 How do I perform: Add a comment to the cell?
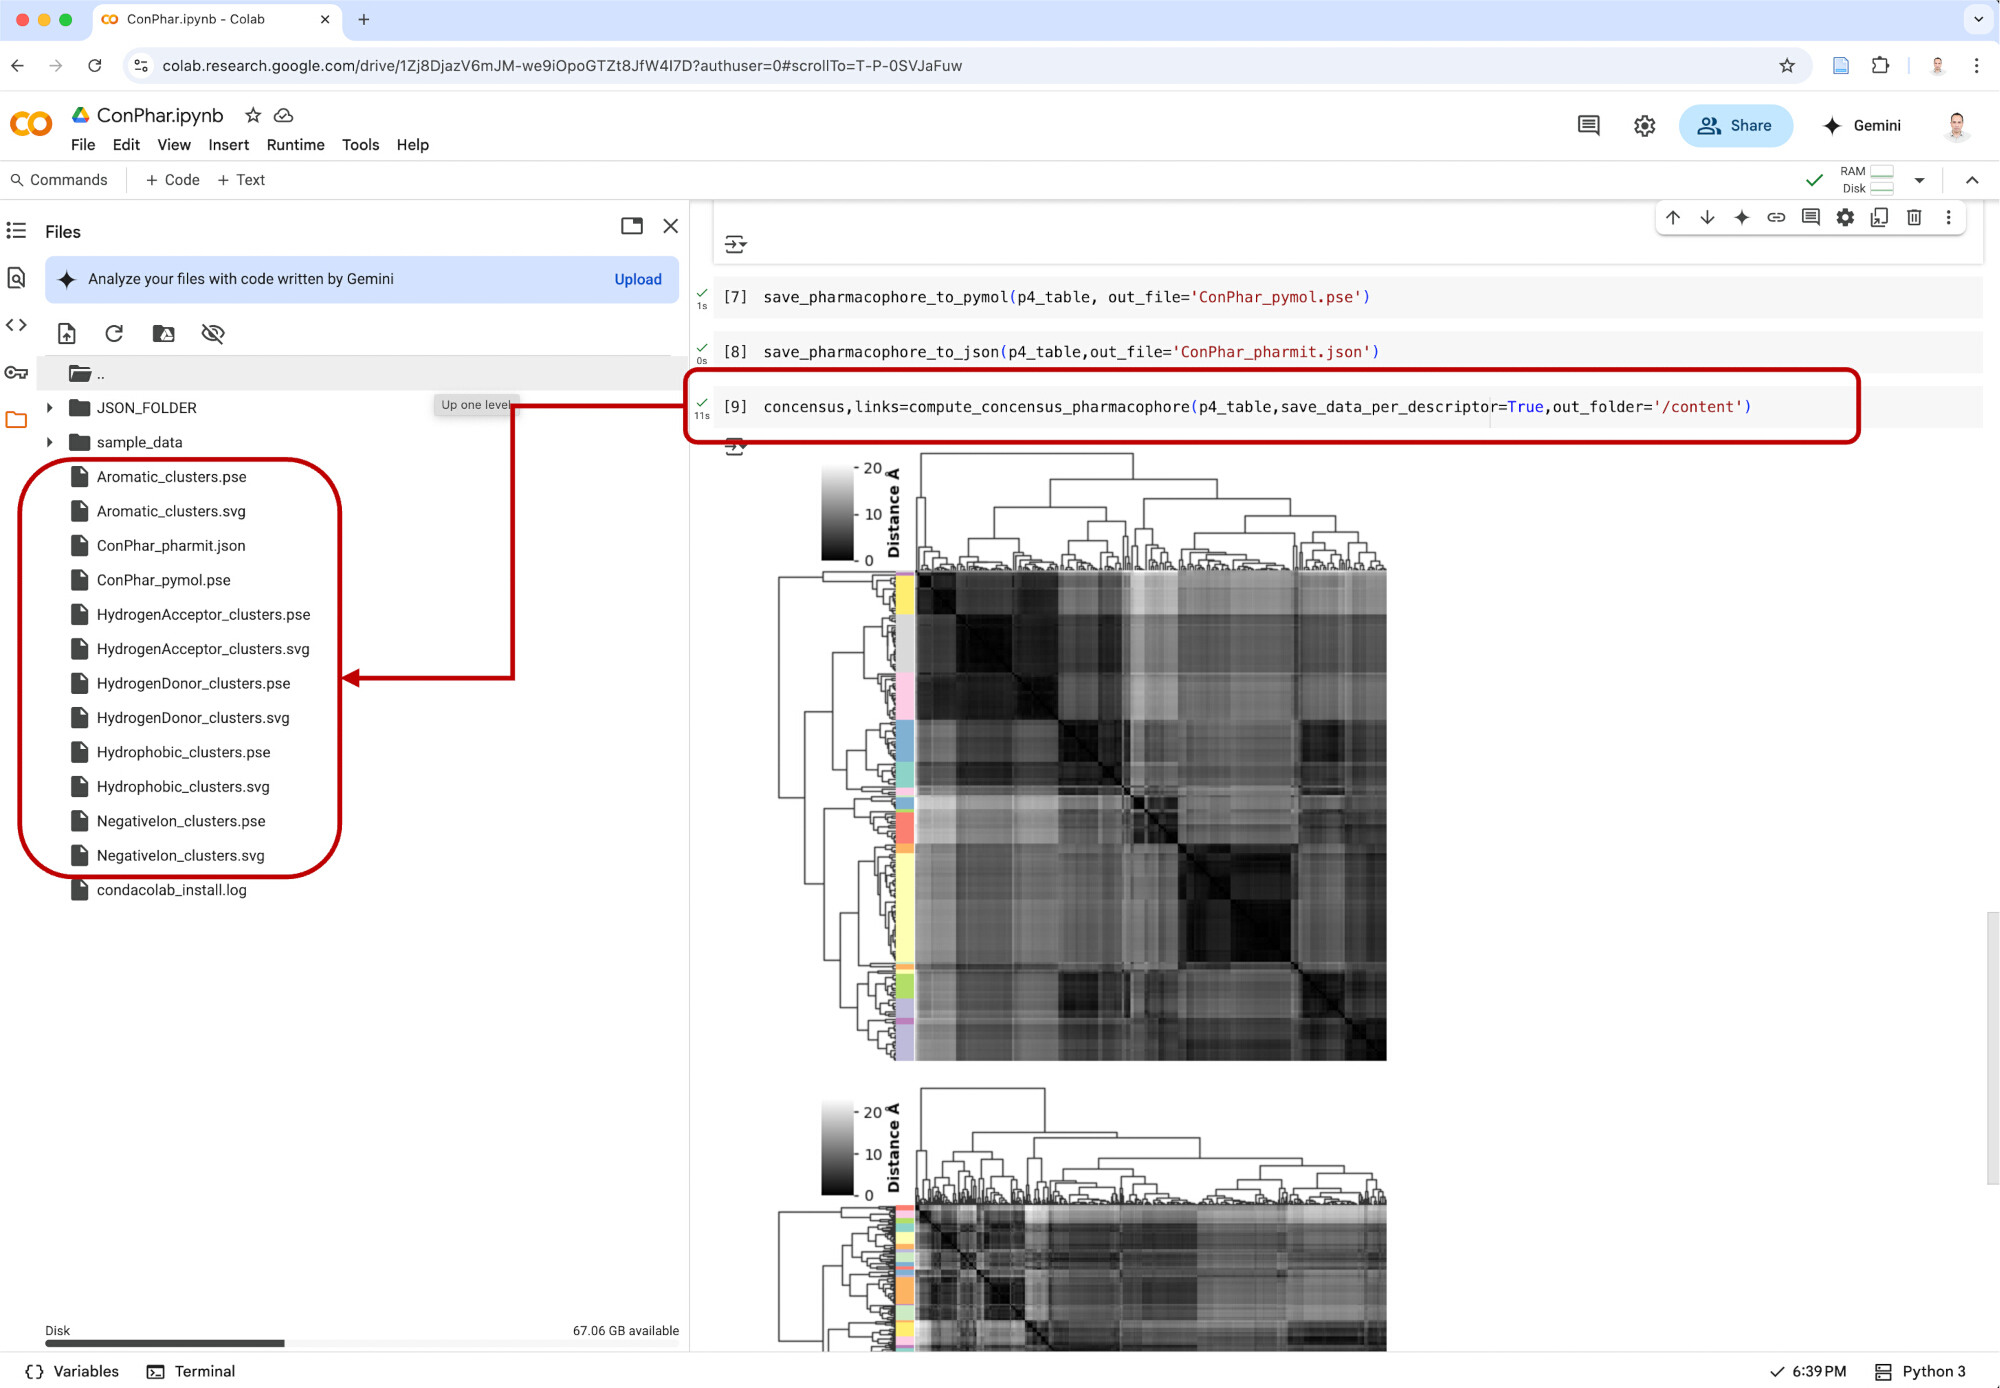(1811, 217)
